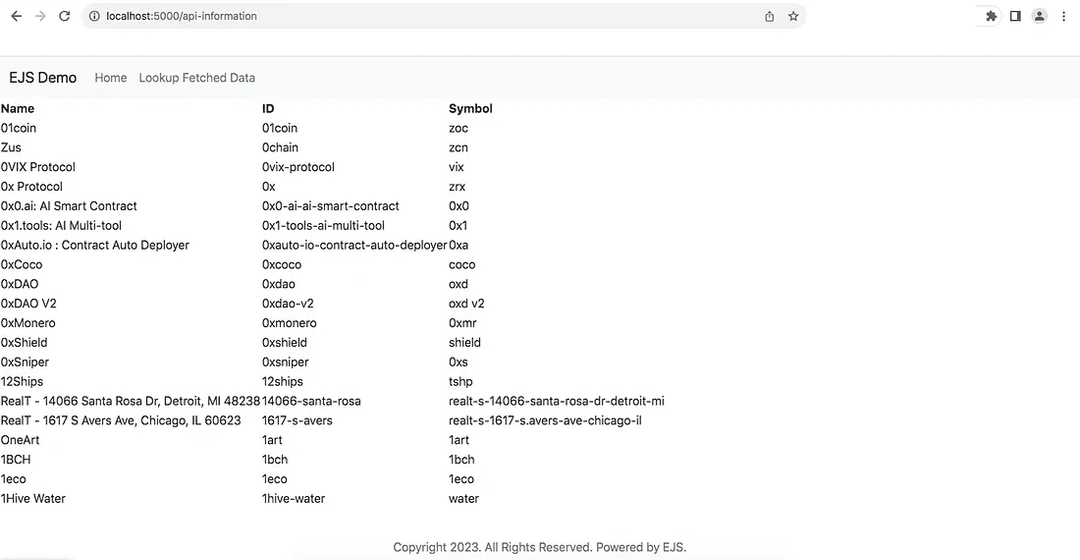Click the Name column header
This screenshot has height=560, width=1080.
click(x=18, y=108)
